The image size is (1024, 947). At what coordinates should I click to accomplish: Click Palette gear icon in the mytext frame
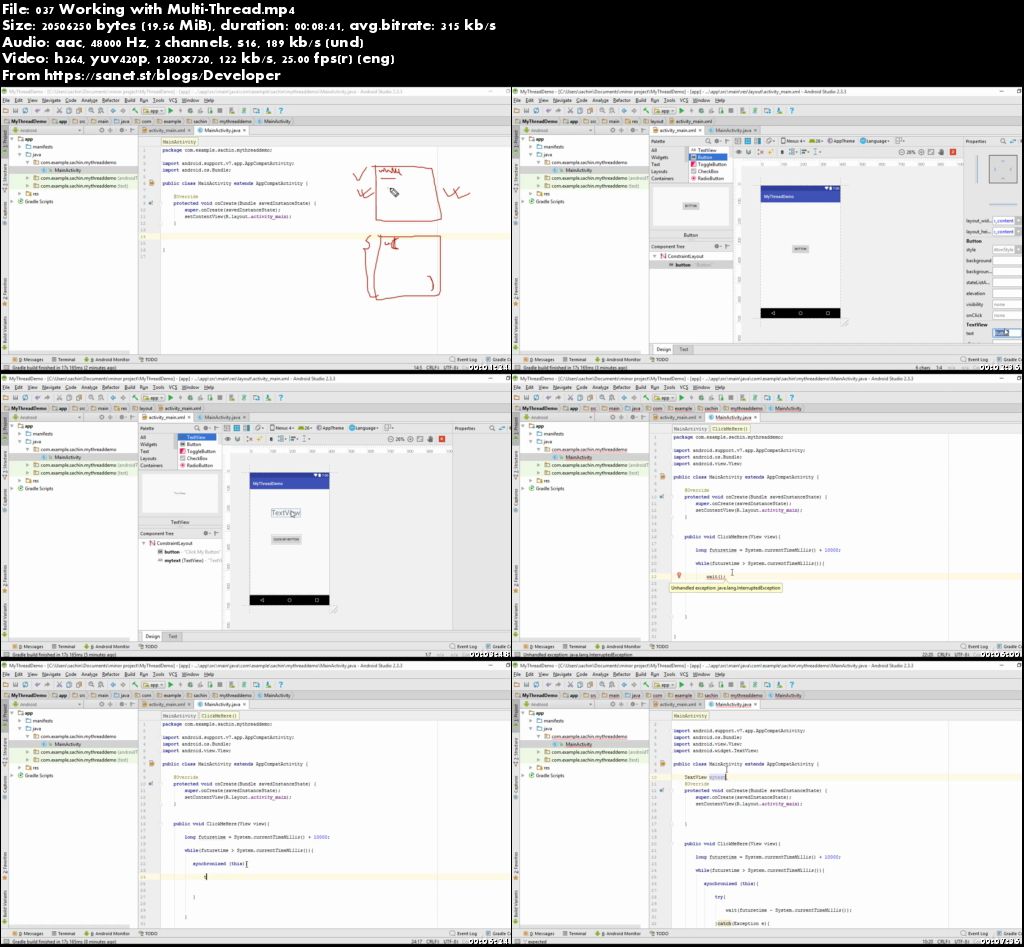tap(206, 428)
